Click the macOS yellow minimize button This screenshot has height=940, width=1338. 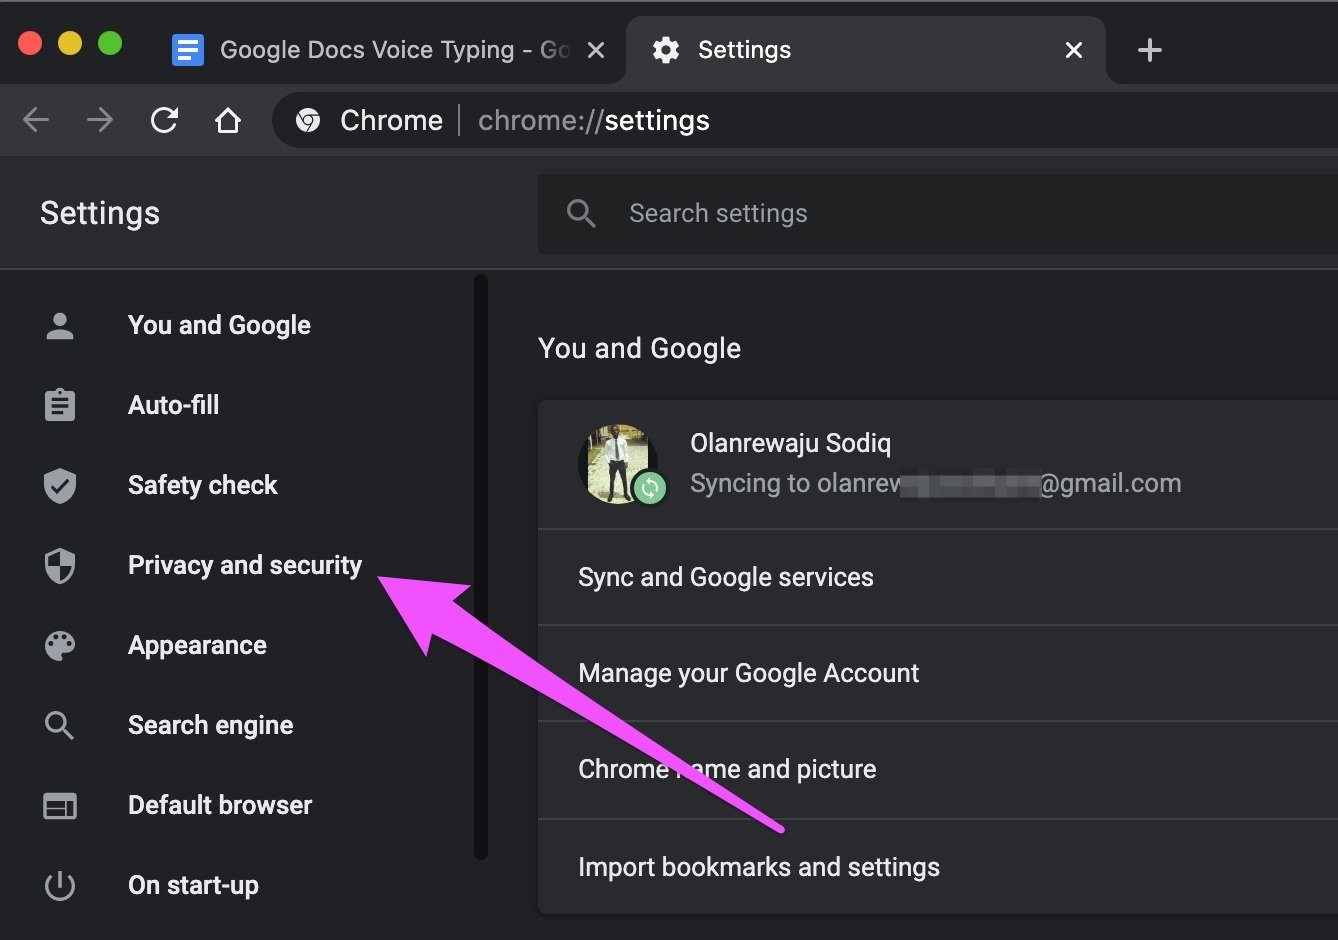[x=70, y=44]
